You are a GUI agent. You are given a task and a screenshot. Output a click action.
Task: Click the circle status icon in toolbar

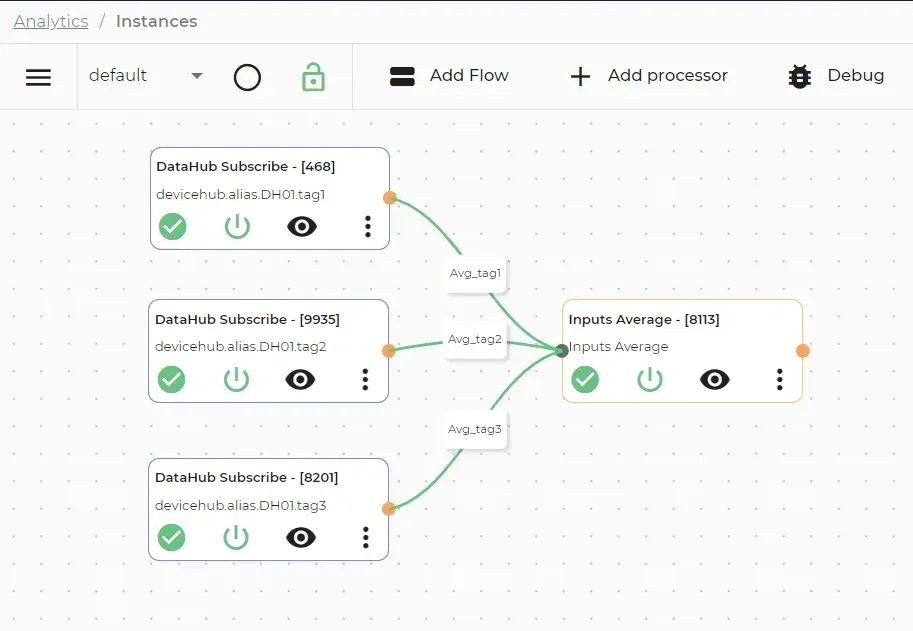247,77
